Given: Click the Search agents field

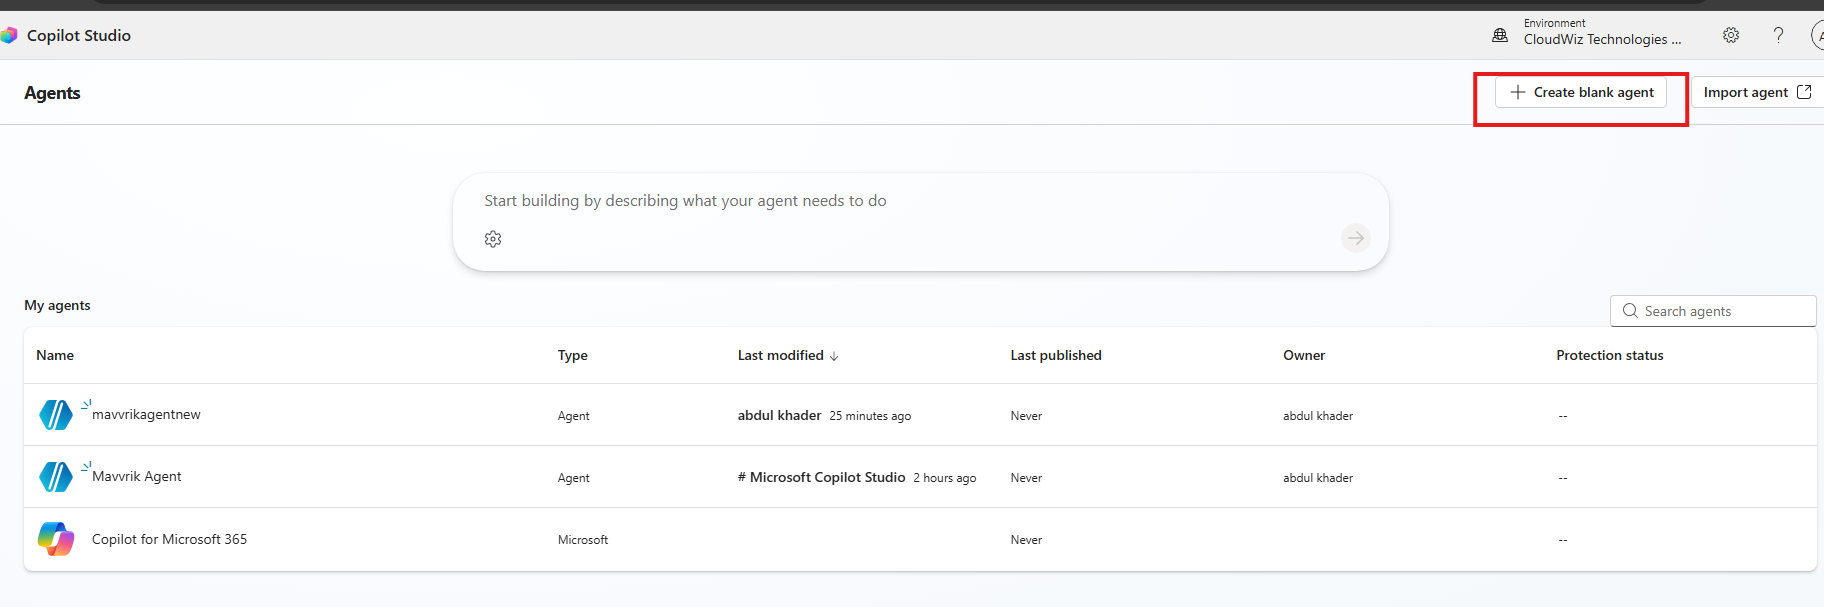Looking at the screenshot, I should (x=1713, y=311).
